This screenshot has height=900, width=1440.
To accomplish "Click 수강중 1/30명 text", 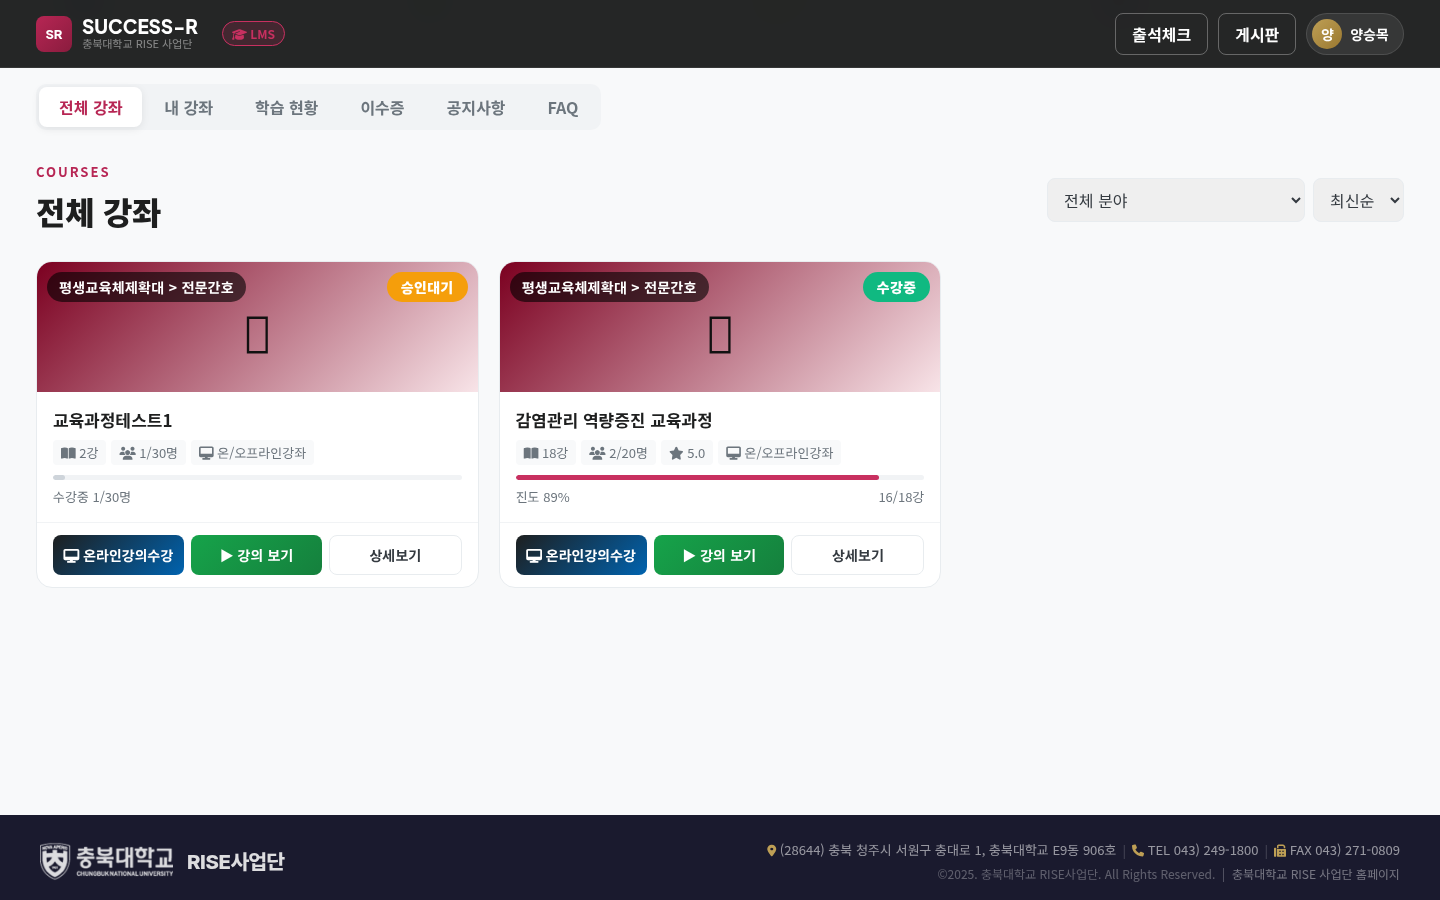I will 92,497.
